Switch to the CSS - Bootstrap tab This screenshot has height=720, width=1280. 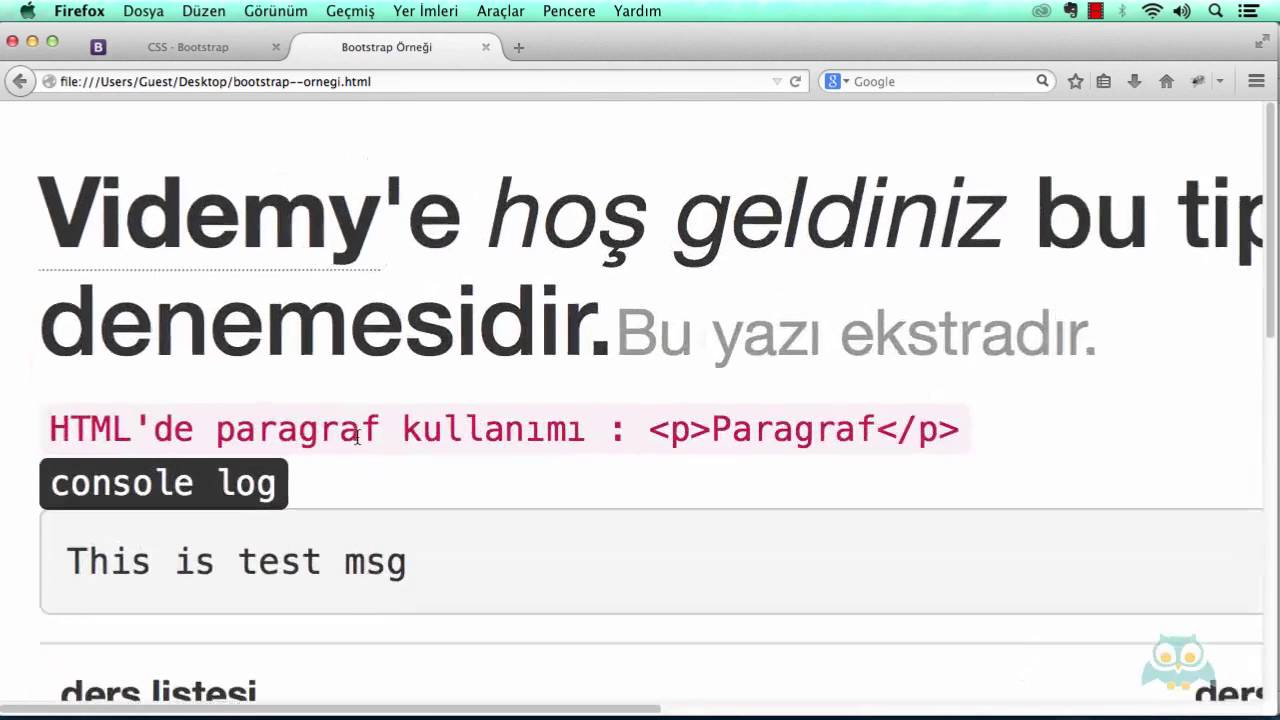click(x=188, y=47)
